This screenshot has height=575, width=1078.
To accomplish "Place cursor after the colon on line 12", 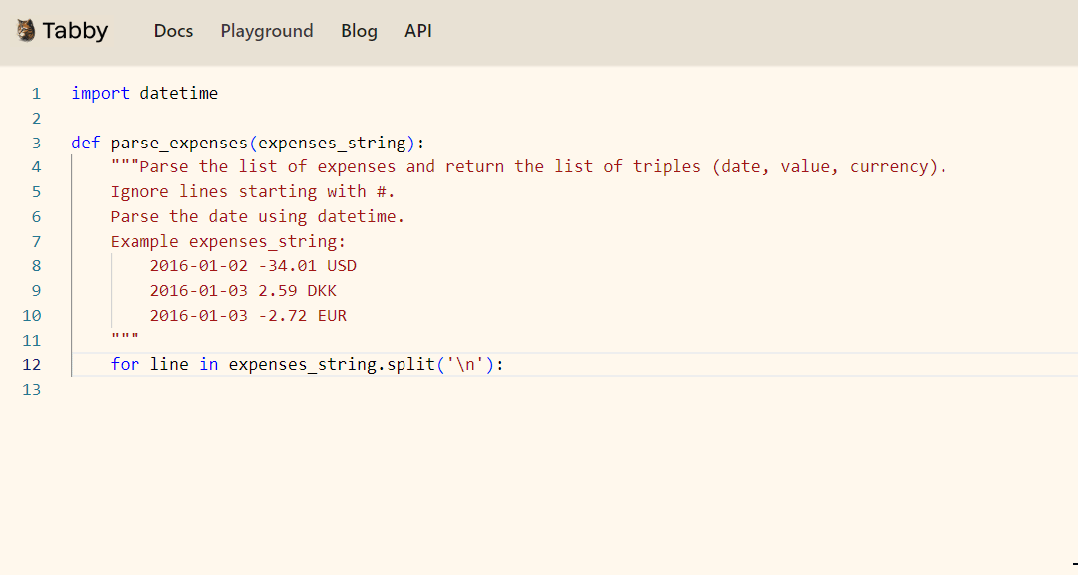I will [506, 364].
